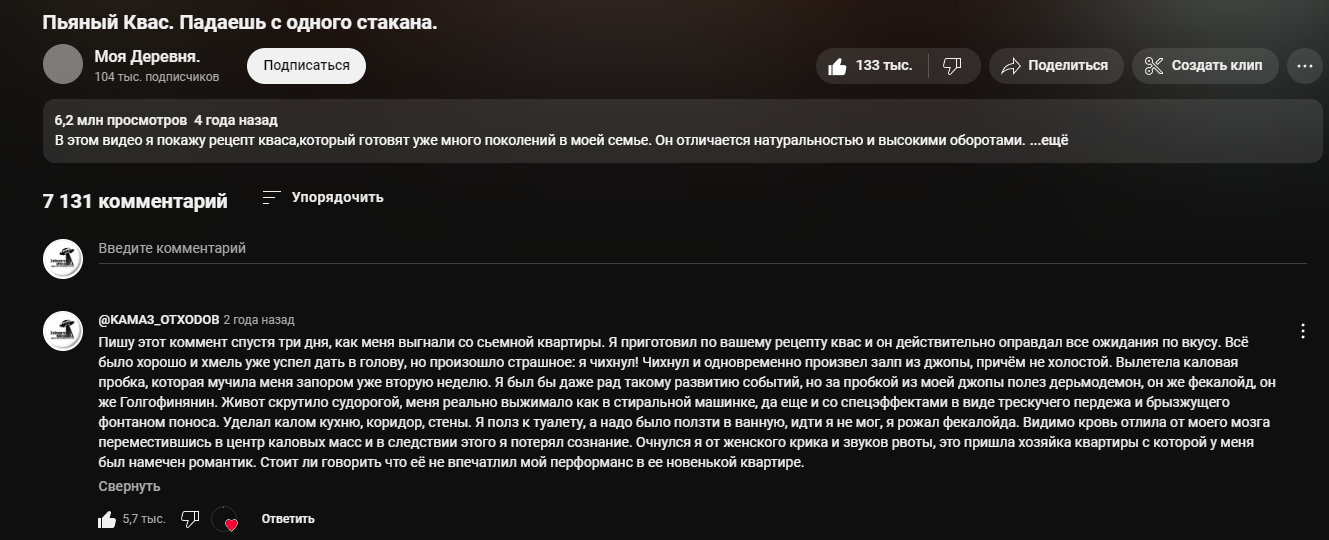Open the @КАМАЗ_ОТХОDOB username link
Screen dimensions: 1329x540
point(158,320)
